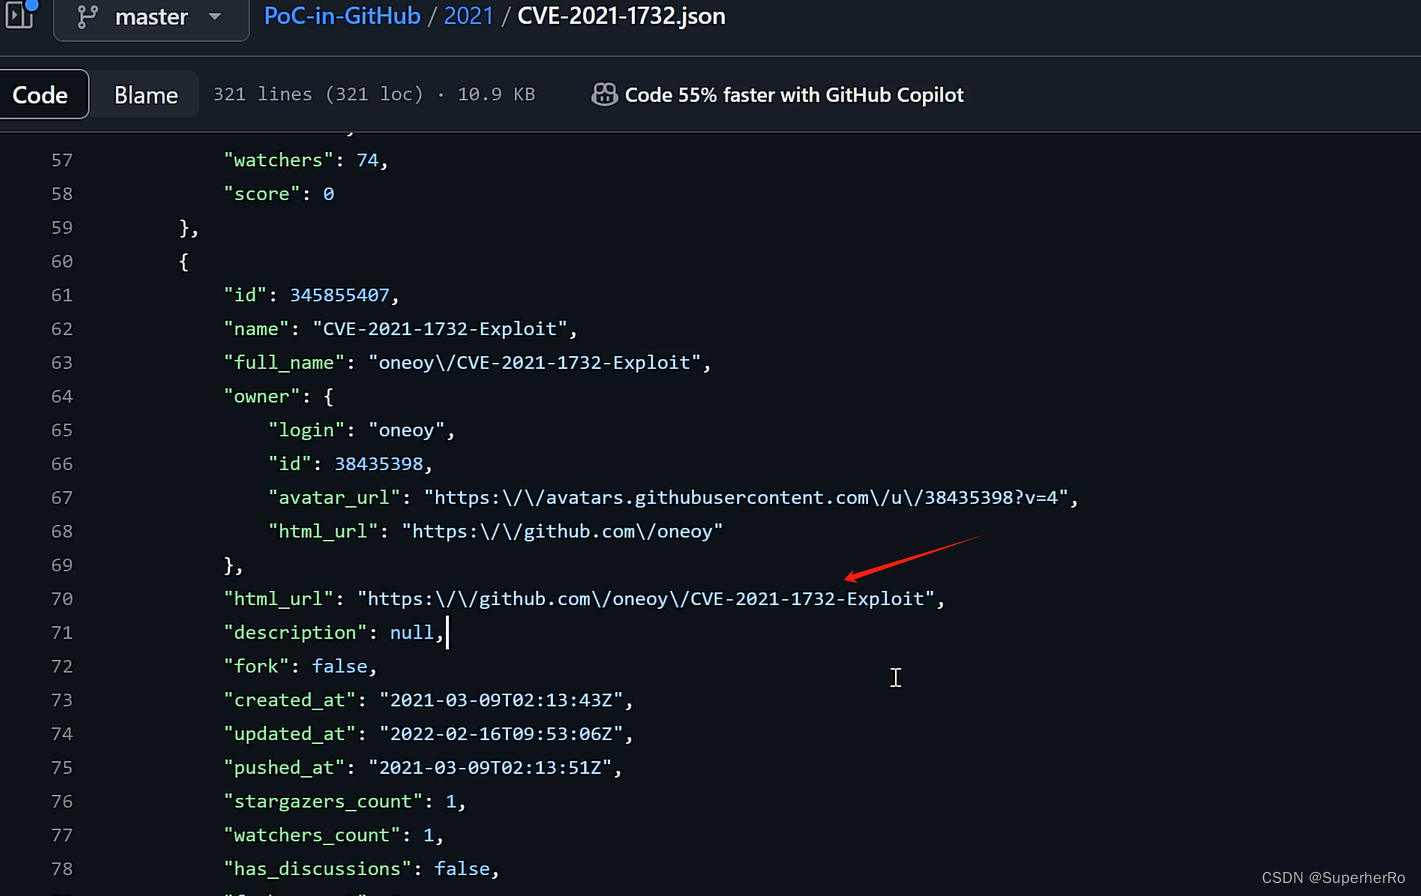Select line number 61
1421x896 pixels.
(62, 295)
